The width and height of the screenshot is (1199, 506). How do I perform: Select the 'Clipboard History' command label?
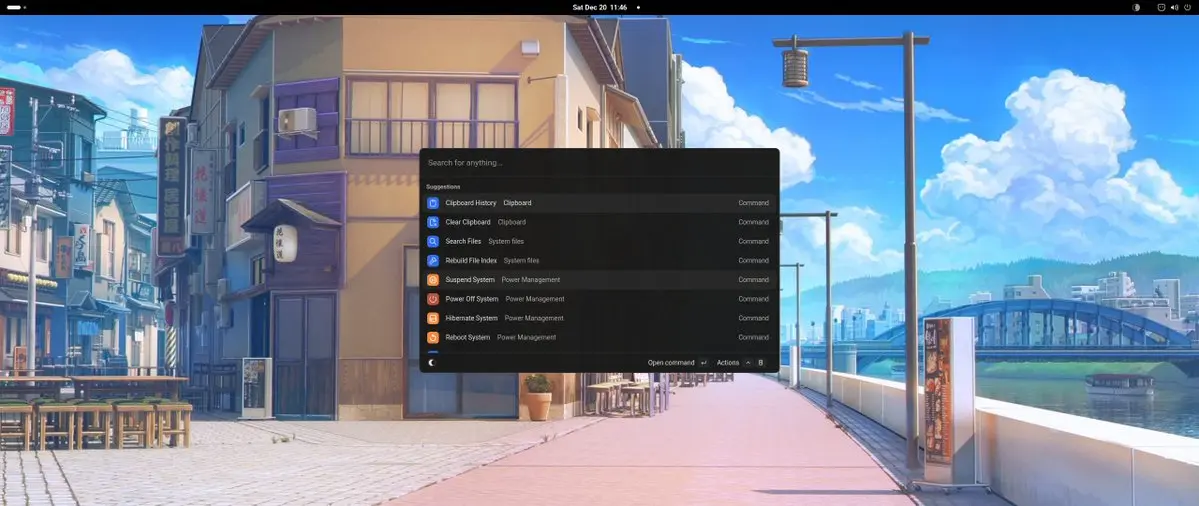[471, 203]
